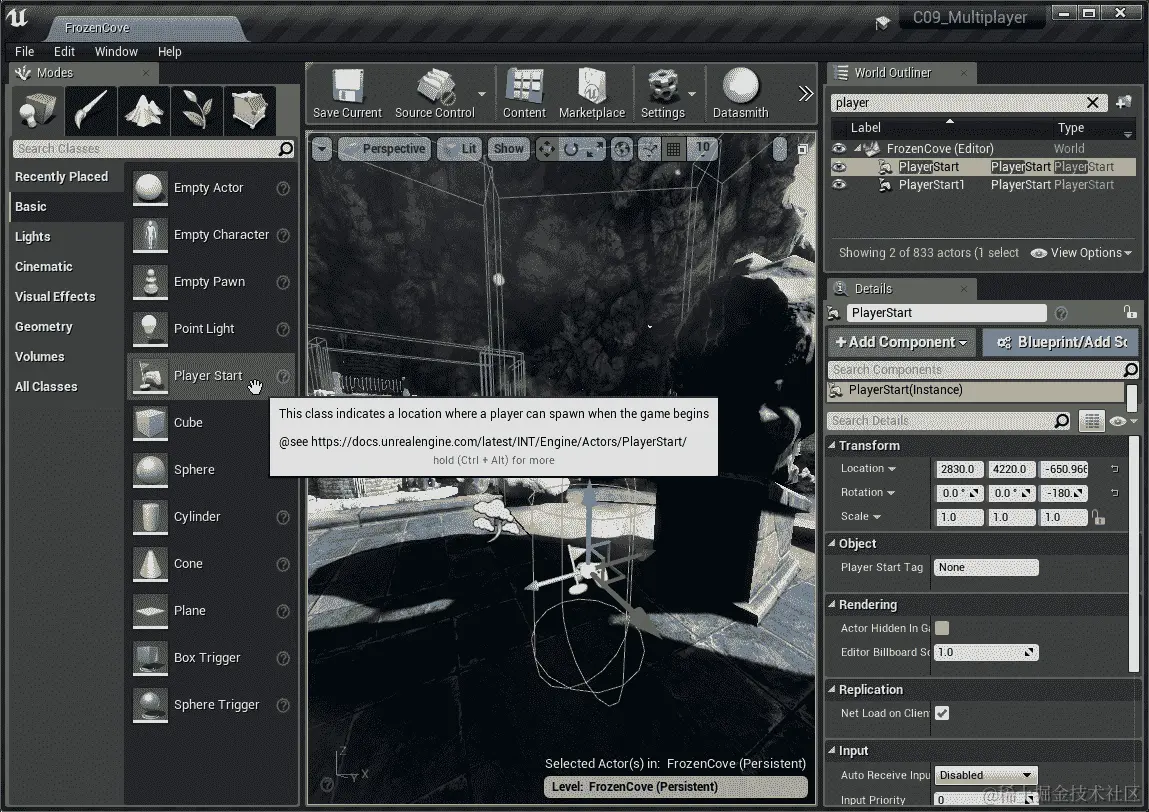Toggle visibility eye for FrozenCove (Editor)

pos(839,149)
